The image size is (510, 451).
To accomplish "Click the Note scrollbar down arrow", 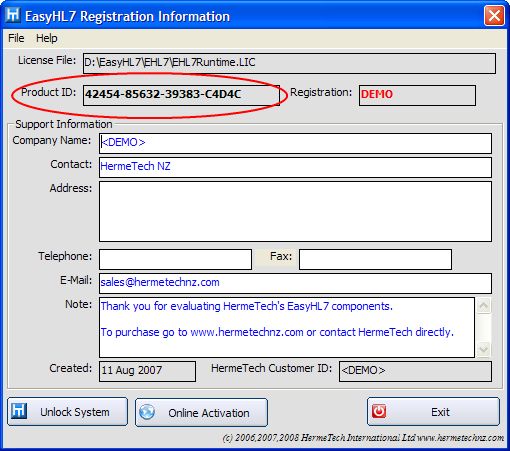I will tap(483, 349).
